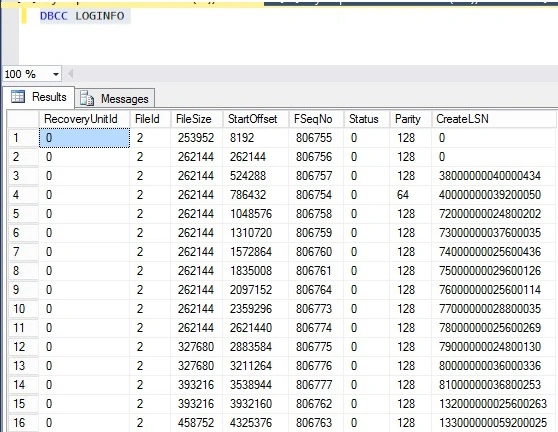This screenshot has height=432, width=558.
Task: Click the DBCC LOGINFO query text
Action: click(82, 16)
